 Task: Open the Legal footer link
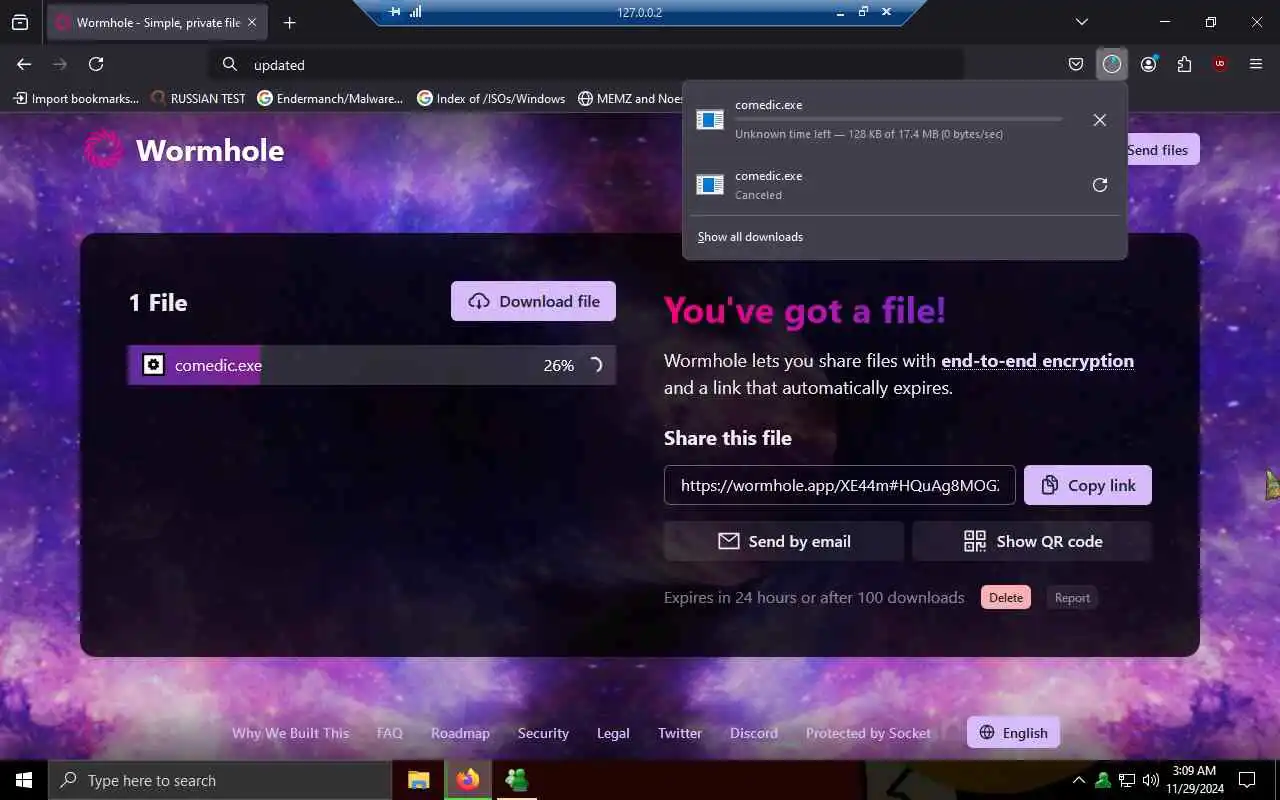tap(613, 733)
